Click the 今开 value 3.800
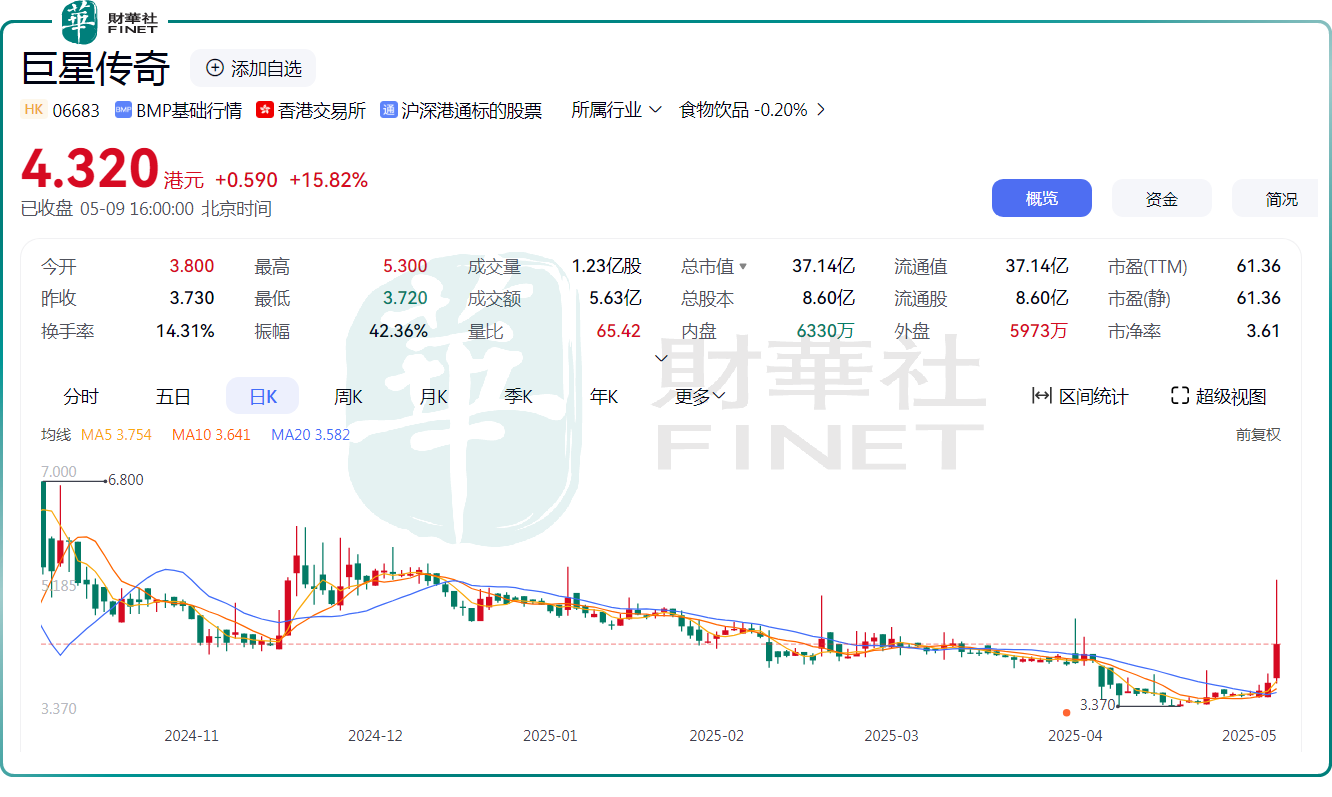 click(192, 267)
